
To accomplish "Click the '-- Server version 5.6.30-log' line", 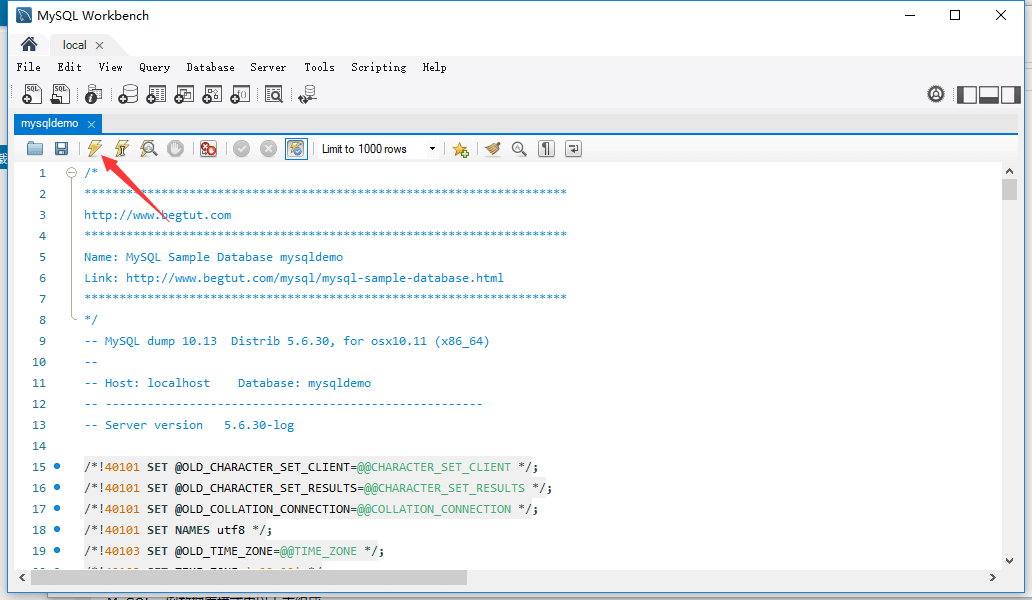I will (189, 425).
